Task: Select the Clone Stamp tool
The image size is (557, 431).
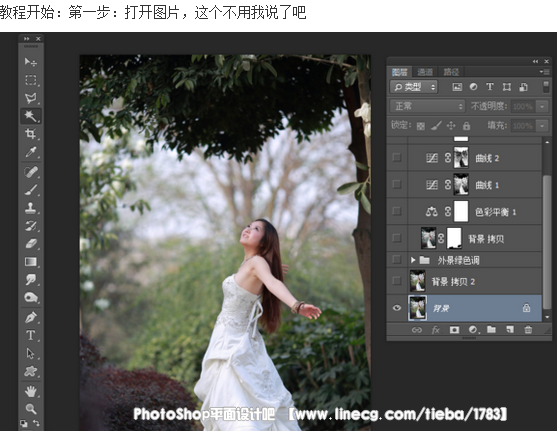Action: coord(31,208)
